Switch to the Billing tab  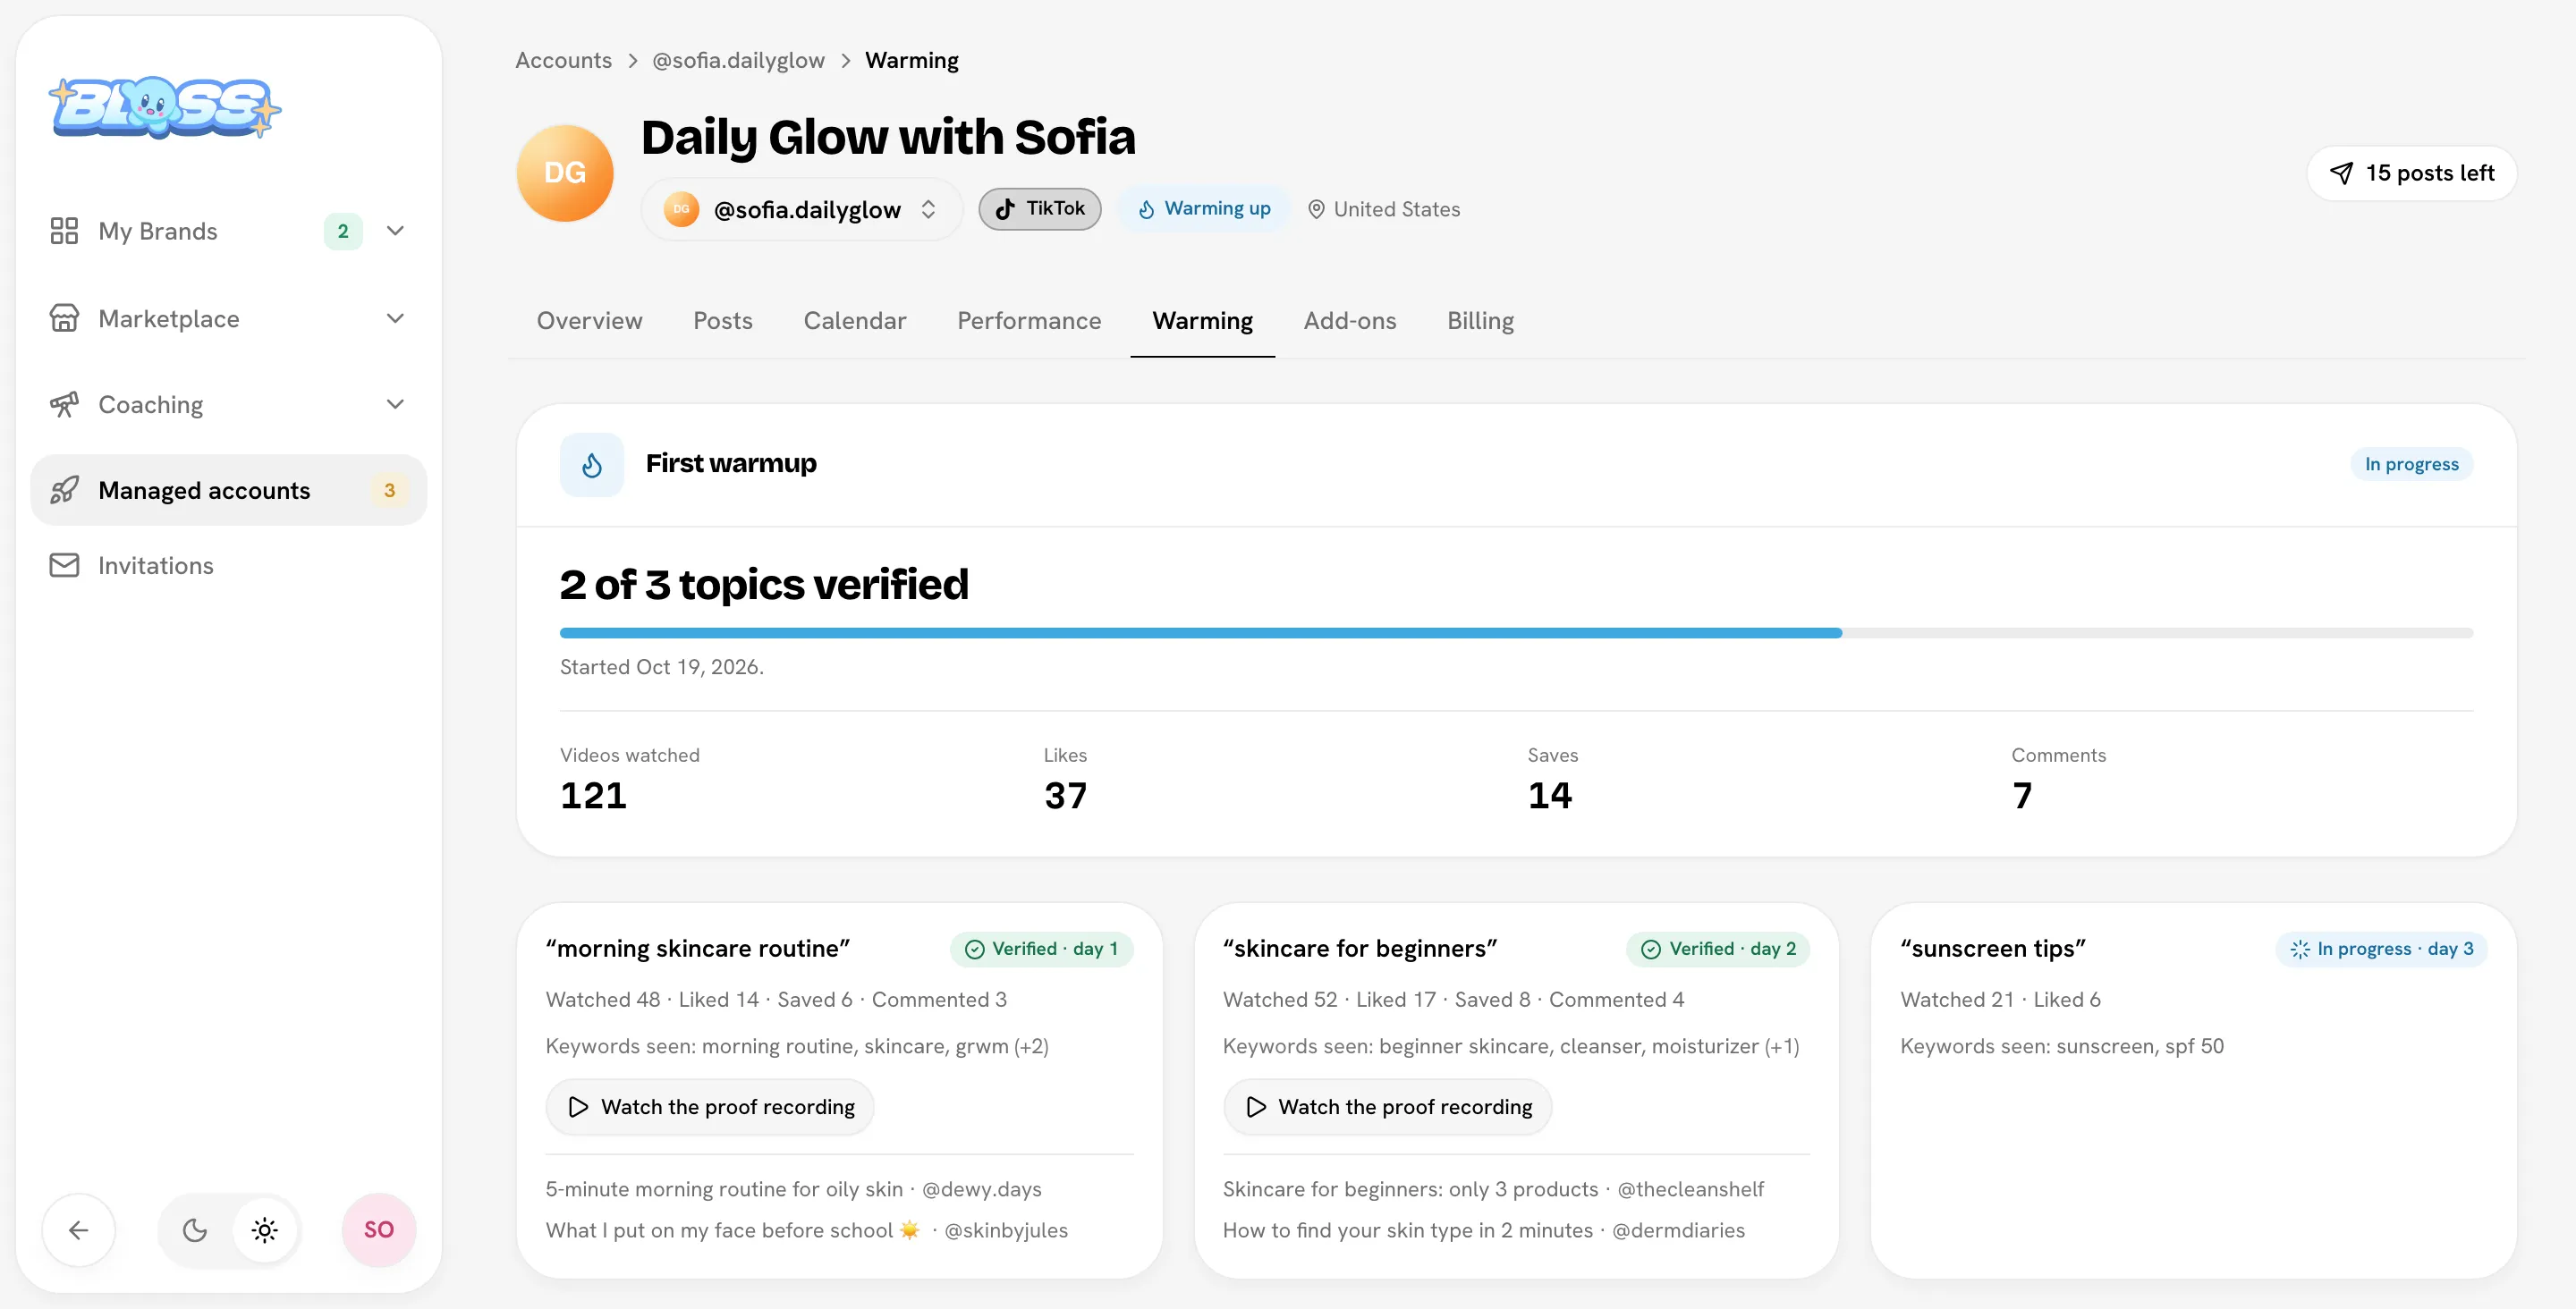pyautogui.click(x=1480, y=321)
